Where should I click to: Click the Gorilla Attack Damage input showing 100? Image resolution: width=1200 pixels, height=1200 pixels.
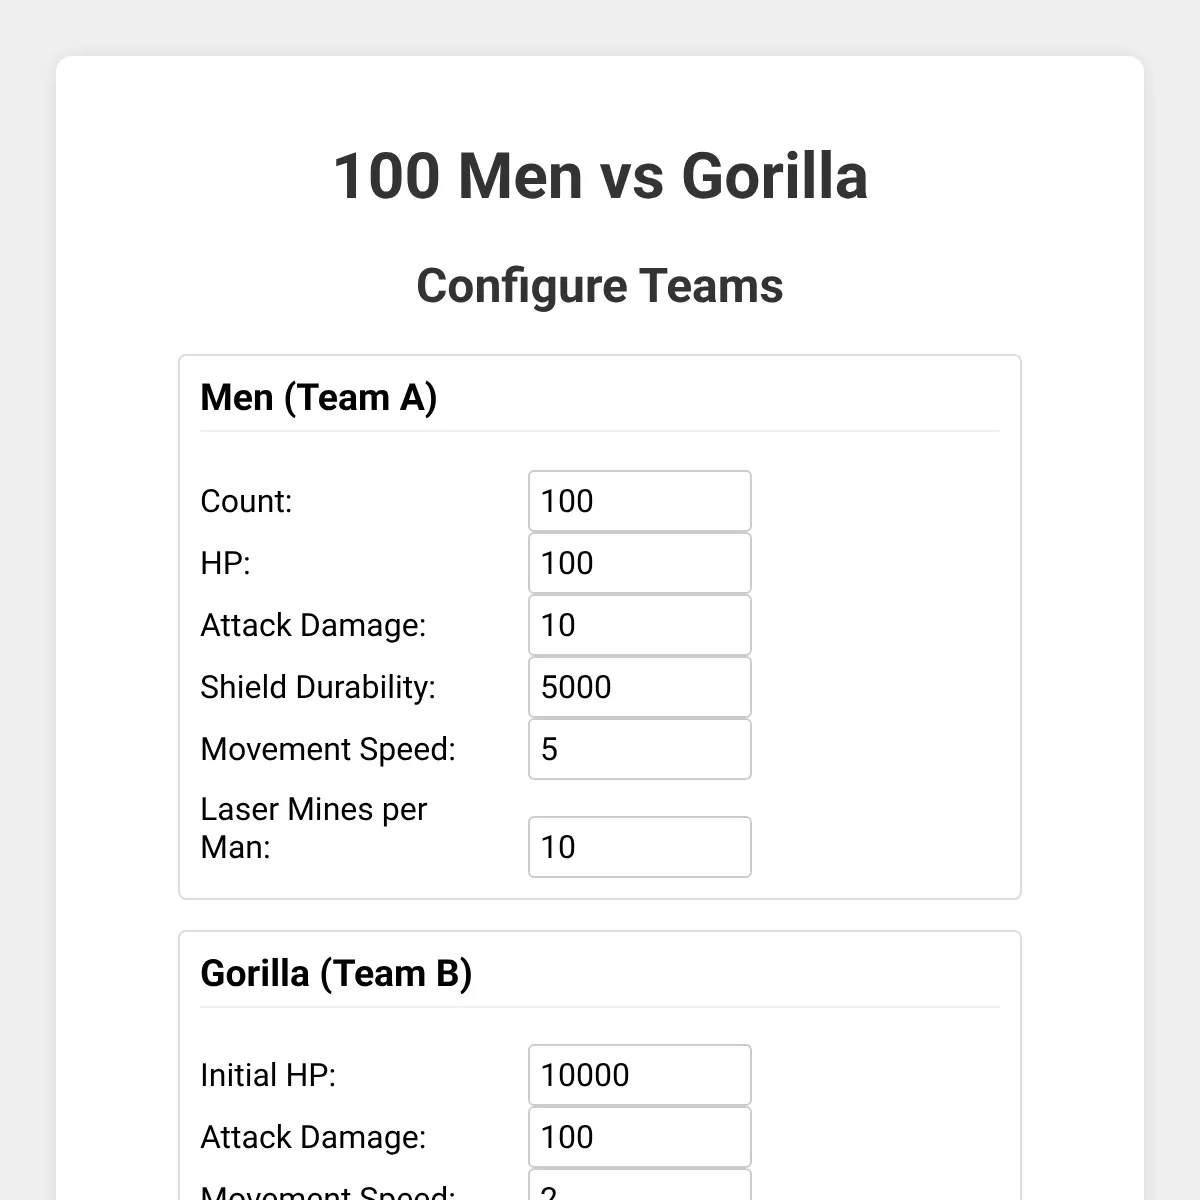pos(640,1137)
